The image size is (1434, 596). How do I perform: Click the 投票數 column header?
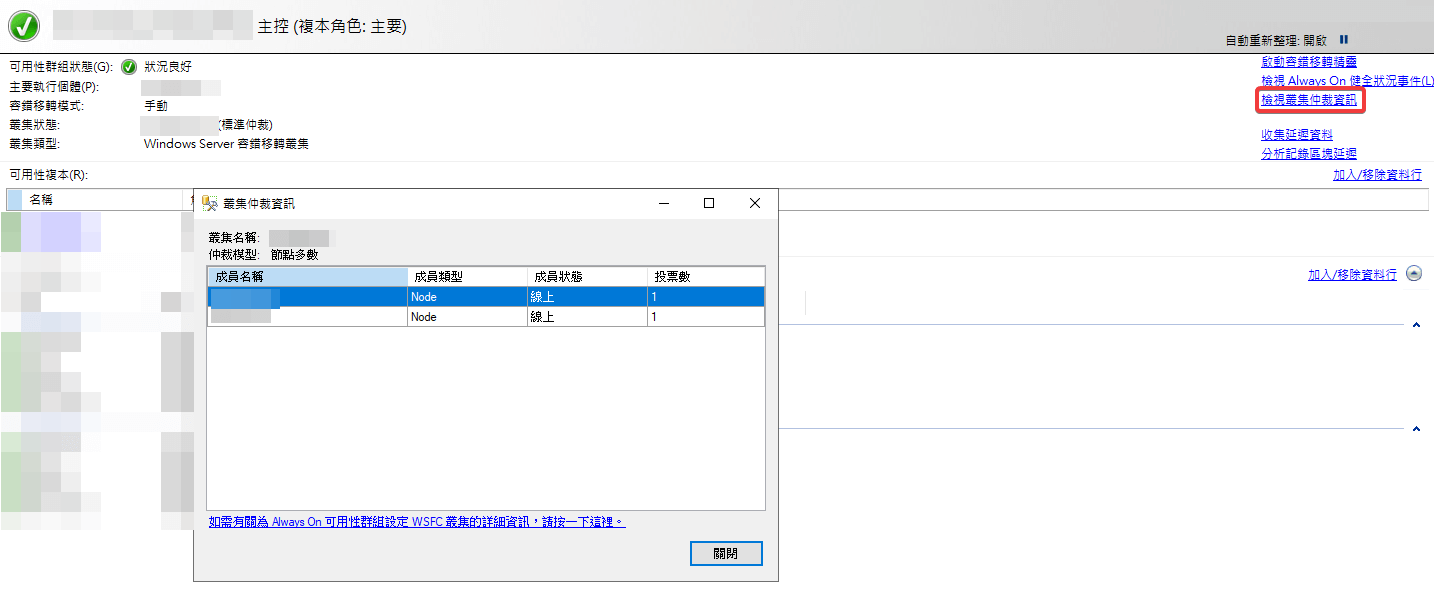point(705,277)
